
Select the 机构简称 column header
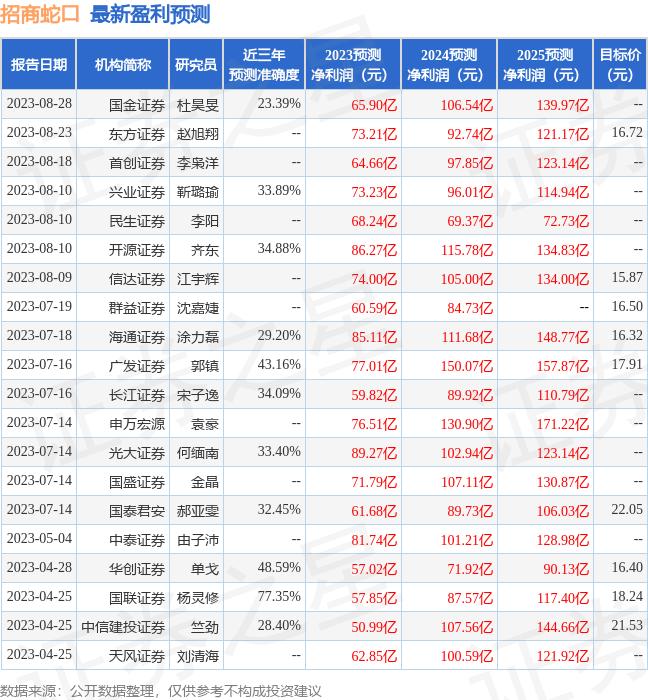(x=123, y=65)
